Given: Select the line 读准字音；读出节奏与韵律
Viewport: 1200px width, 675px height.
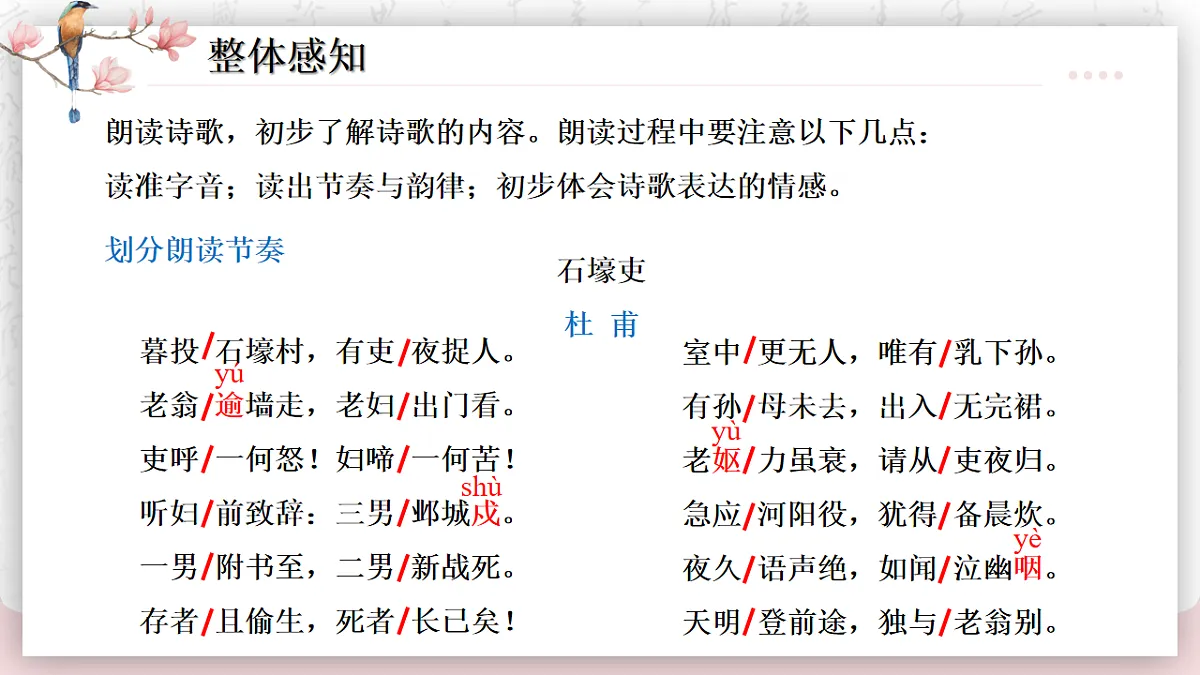Looking at the screenshot, I should (285, 187).
